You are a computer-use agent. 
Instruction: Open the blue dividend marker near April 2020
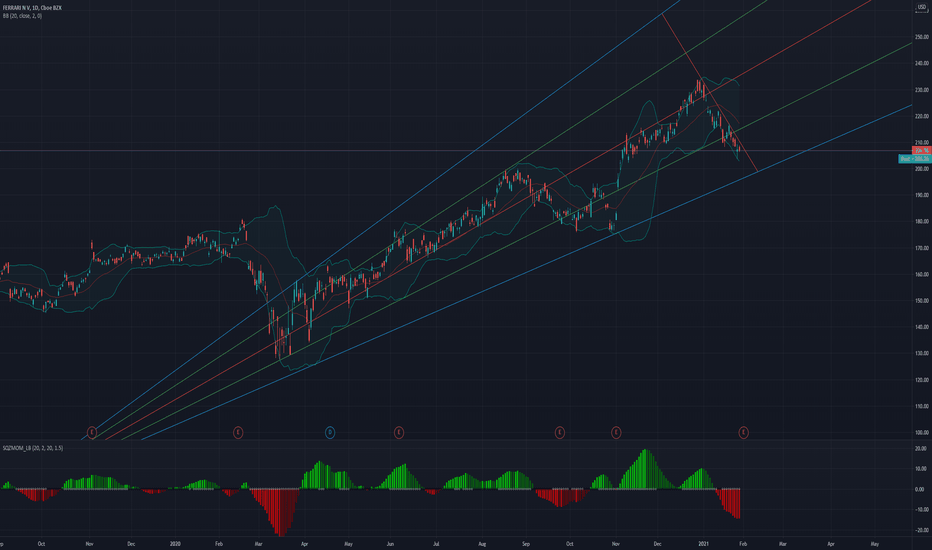click(x=330, y=432)
